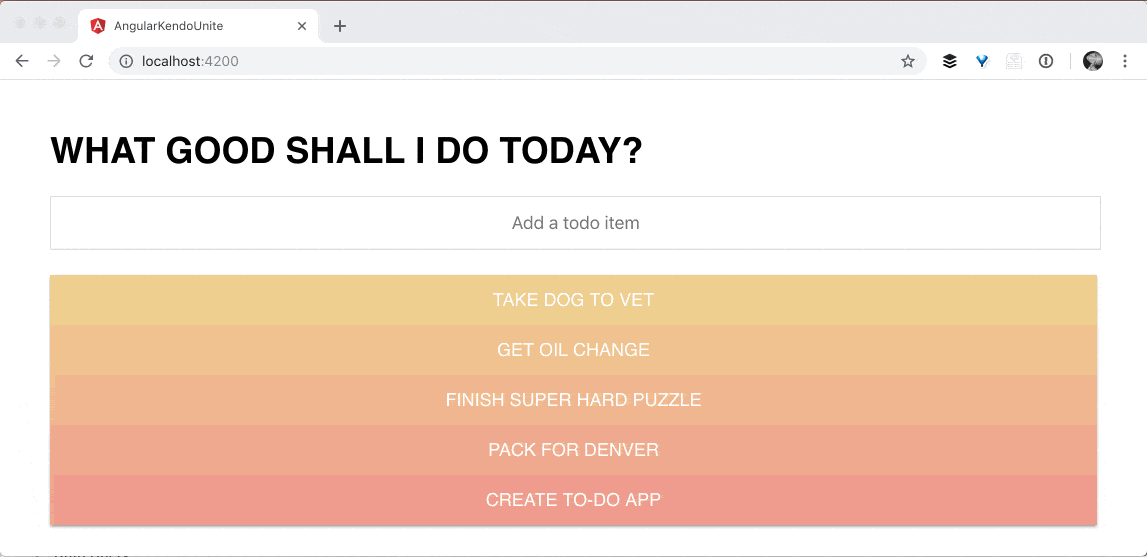
Task: Click the browser forward arrow
Action: [53, 61]
